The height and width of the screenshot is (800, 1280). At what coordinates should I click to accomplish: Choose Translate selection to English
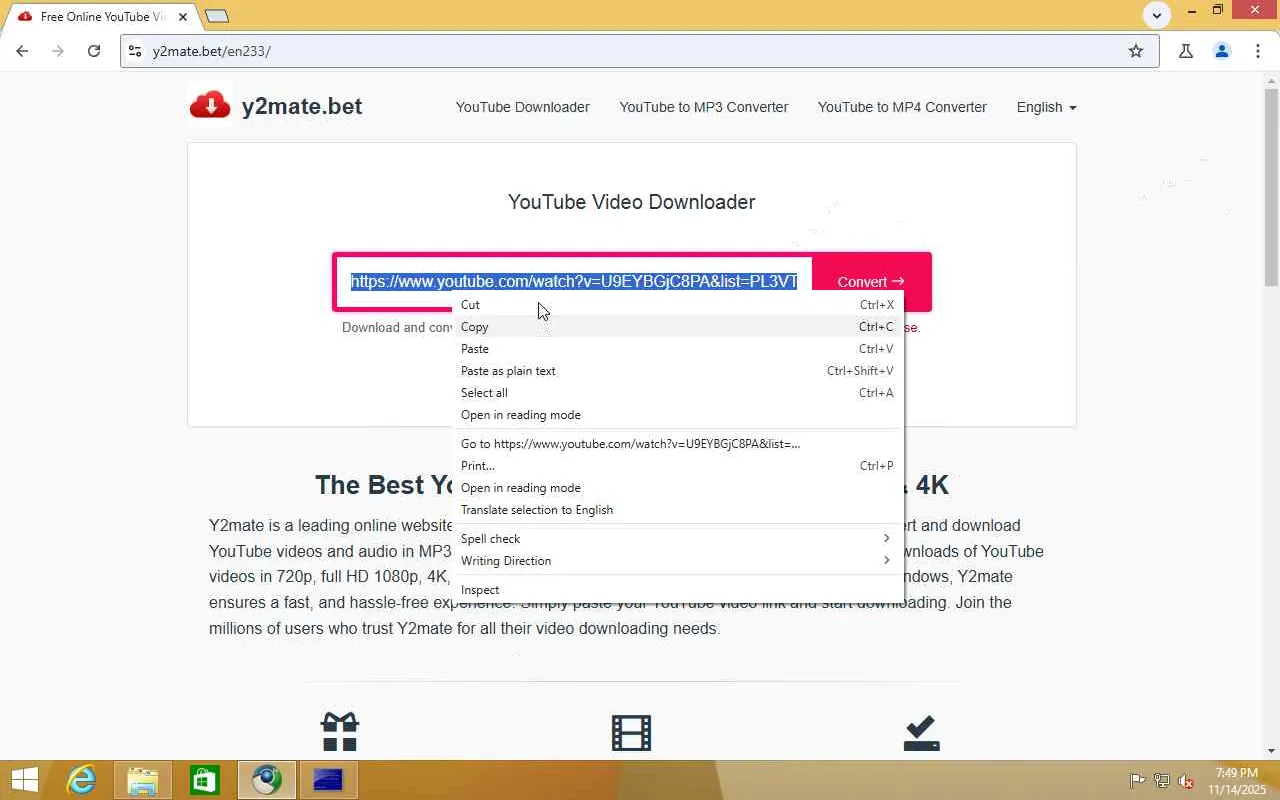(678, 510)
